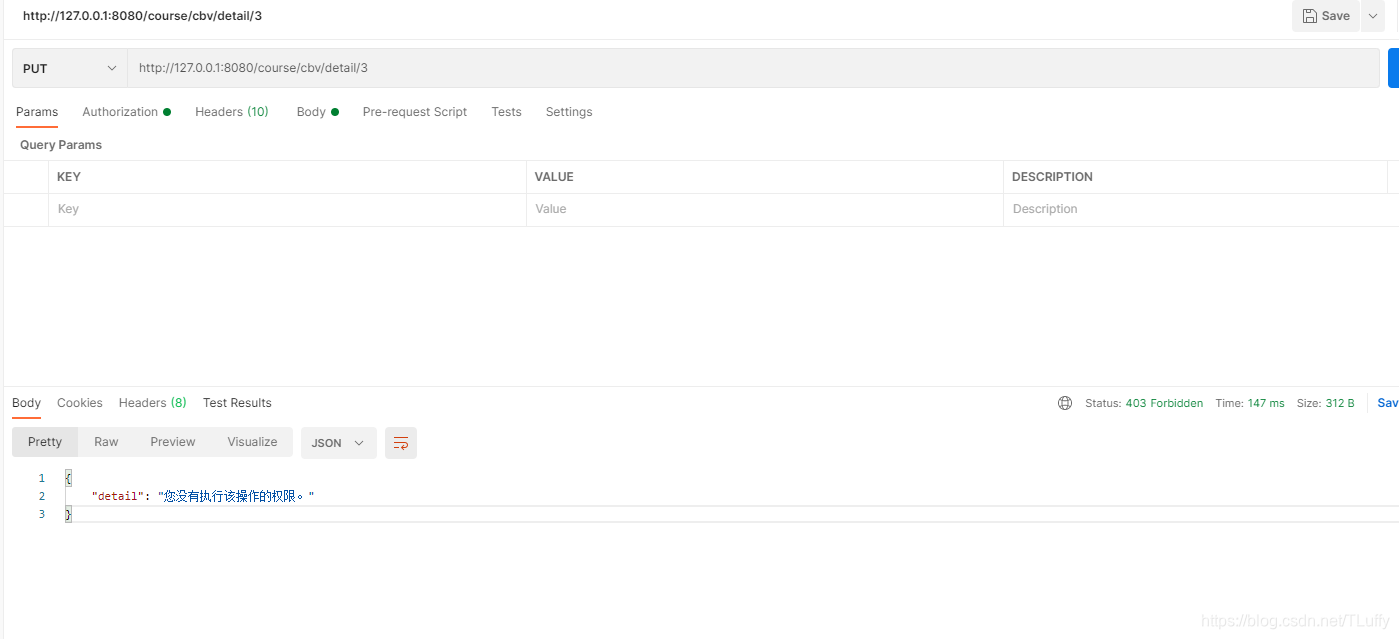Open the Test Results tab
Viewport: 1399px width, 639px height.
tap(237, 403)
